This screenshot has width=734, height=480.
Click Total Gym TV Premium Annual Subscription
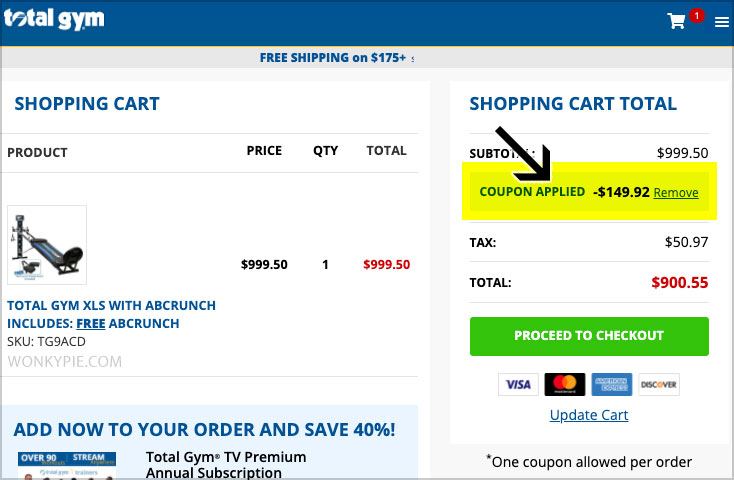[x=226, y=465]
